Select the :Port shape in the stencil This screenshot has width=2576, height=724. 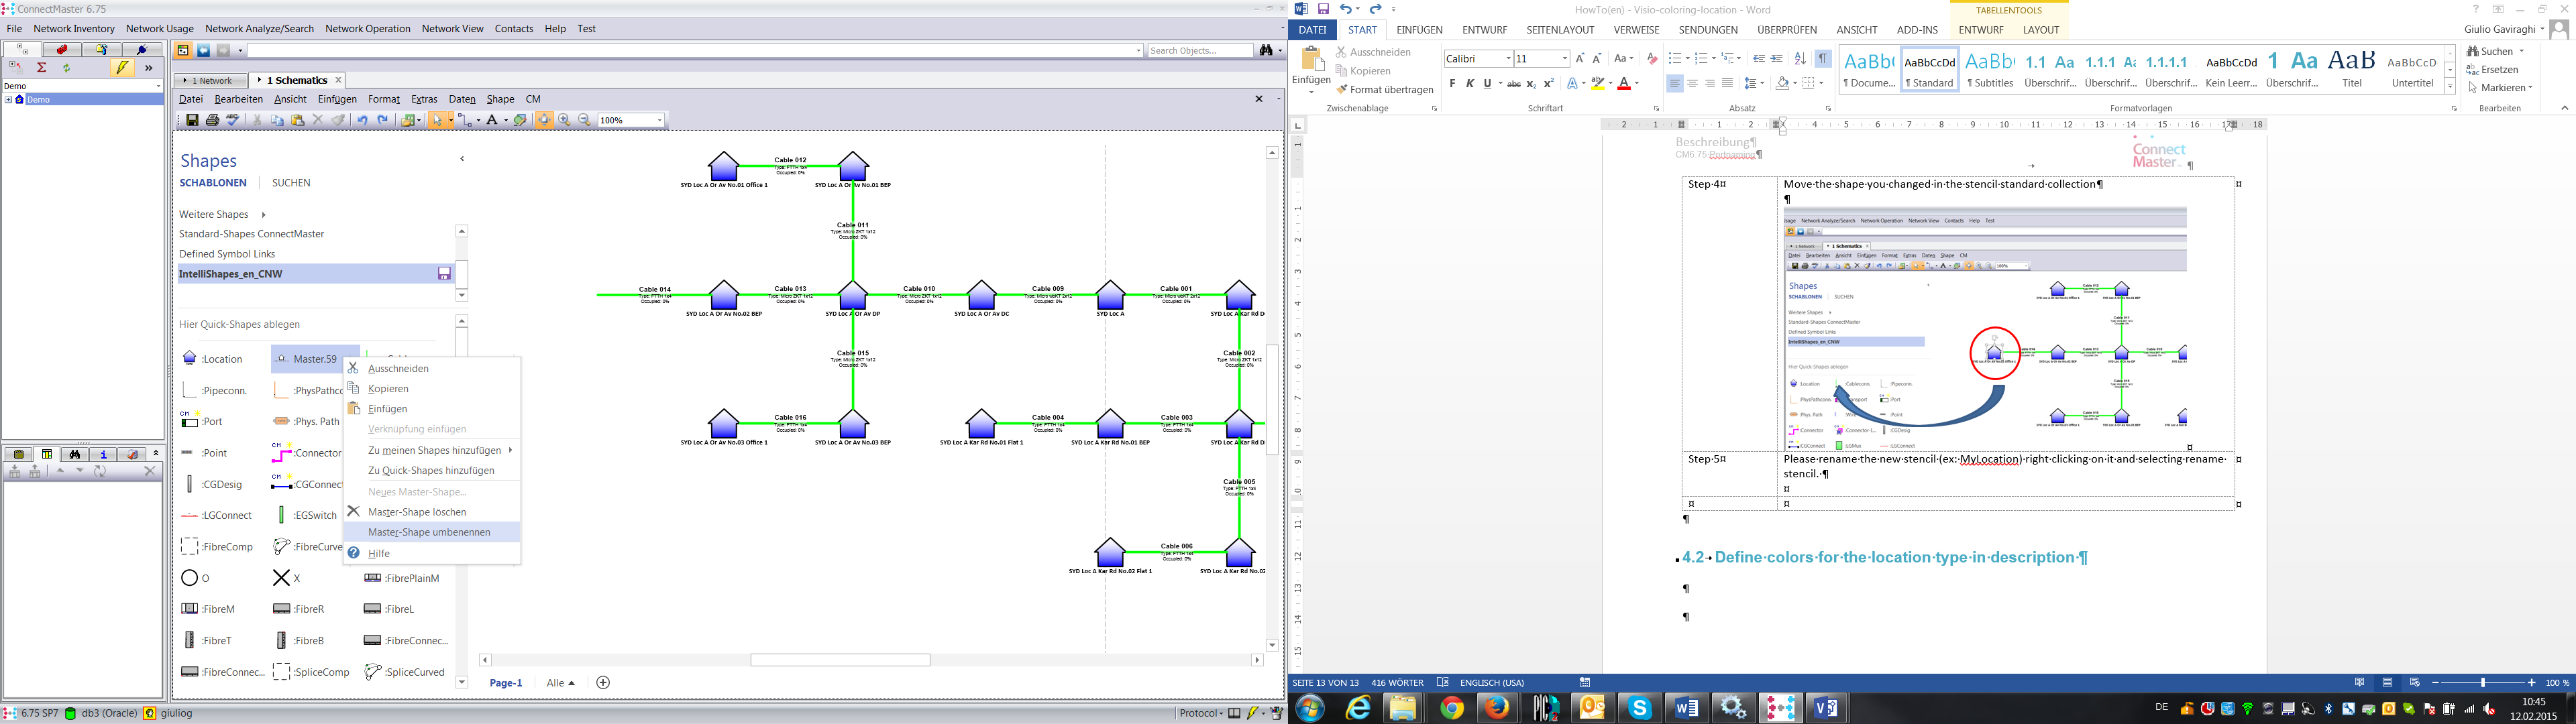[x=203, y=422]
